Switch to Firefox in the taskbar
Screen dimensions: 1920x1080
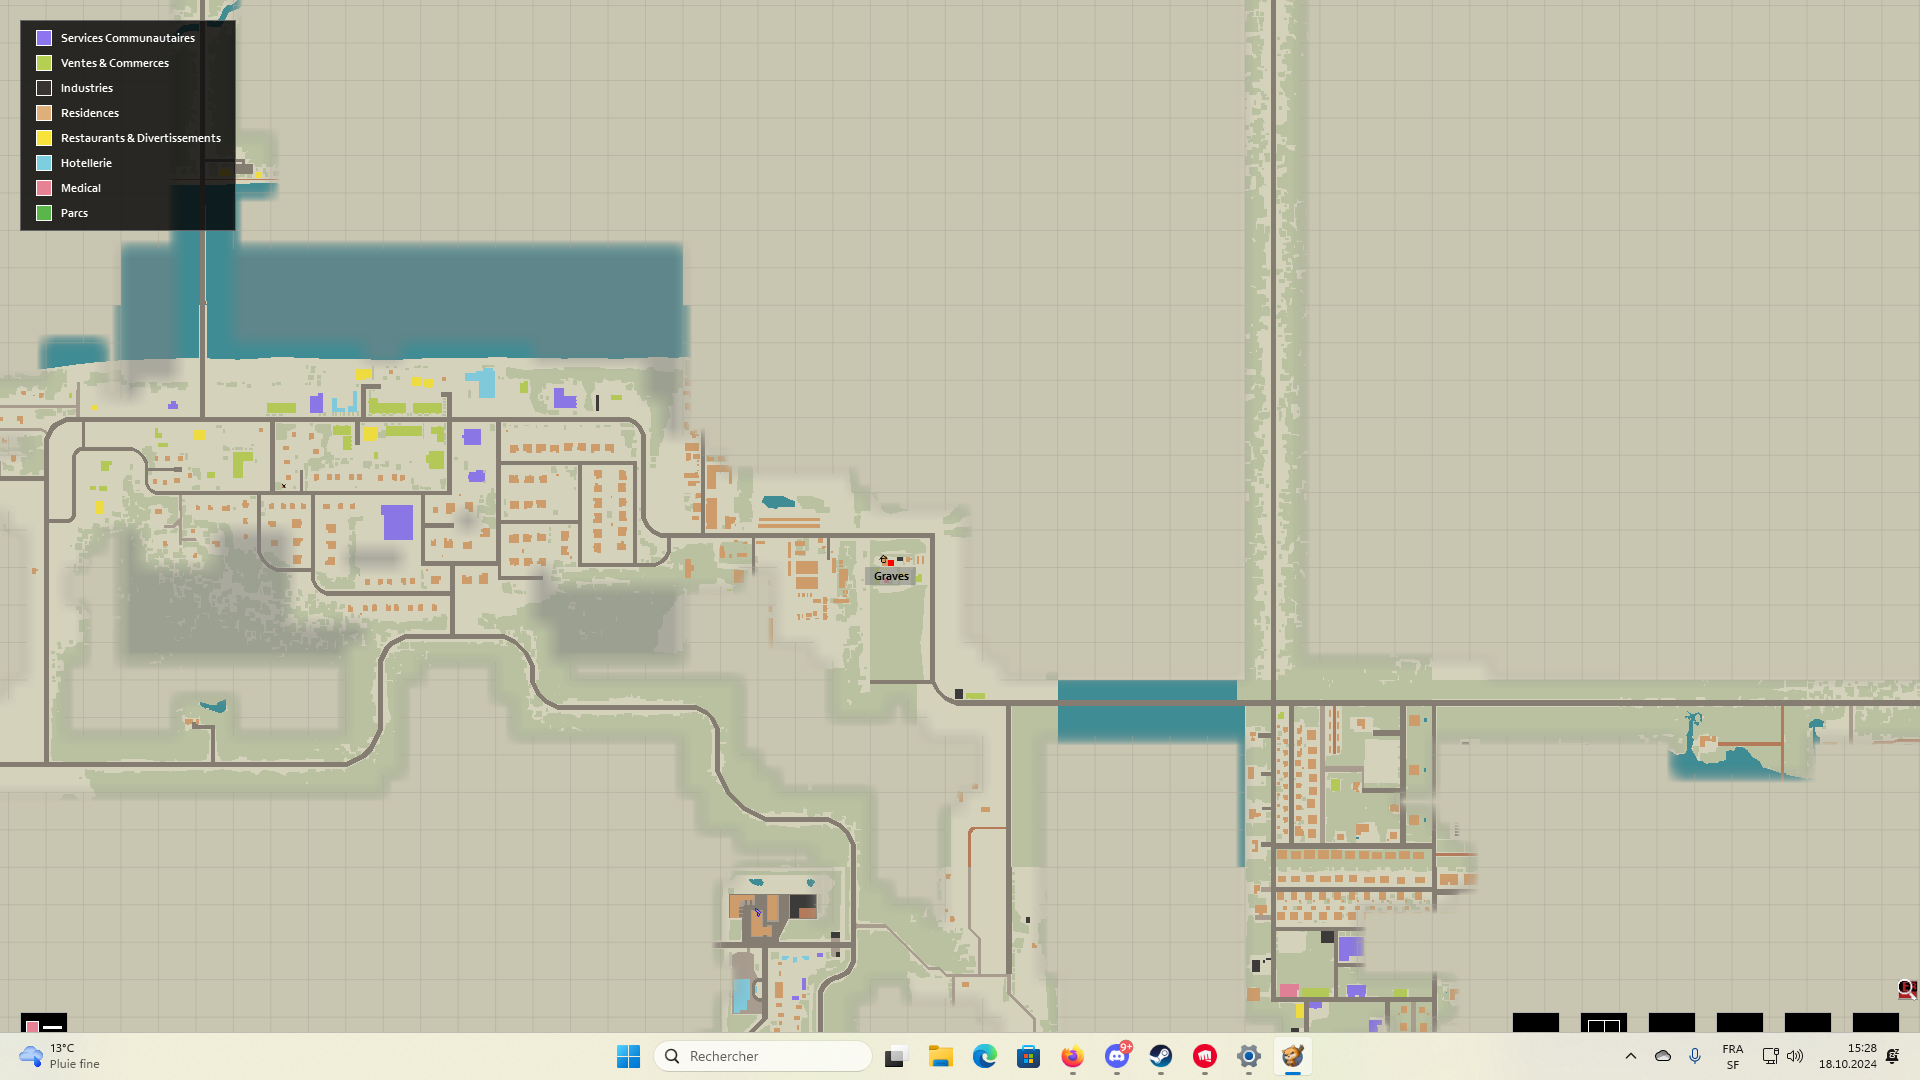click(1072, 1056)
